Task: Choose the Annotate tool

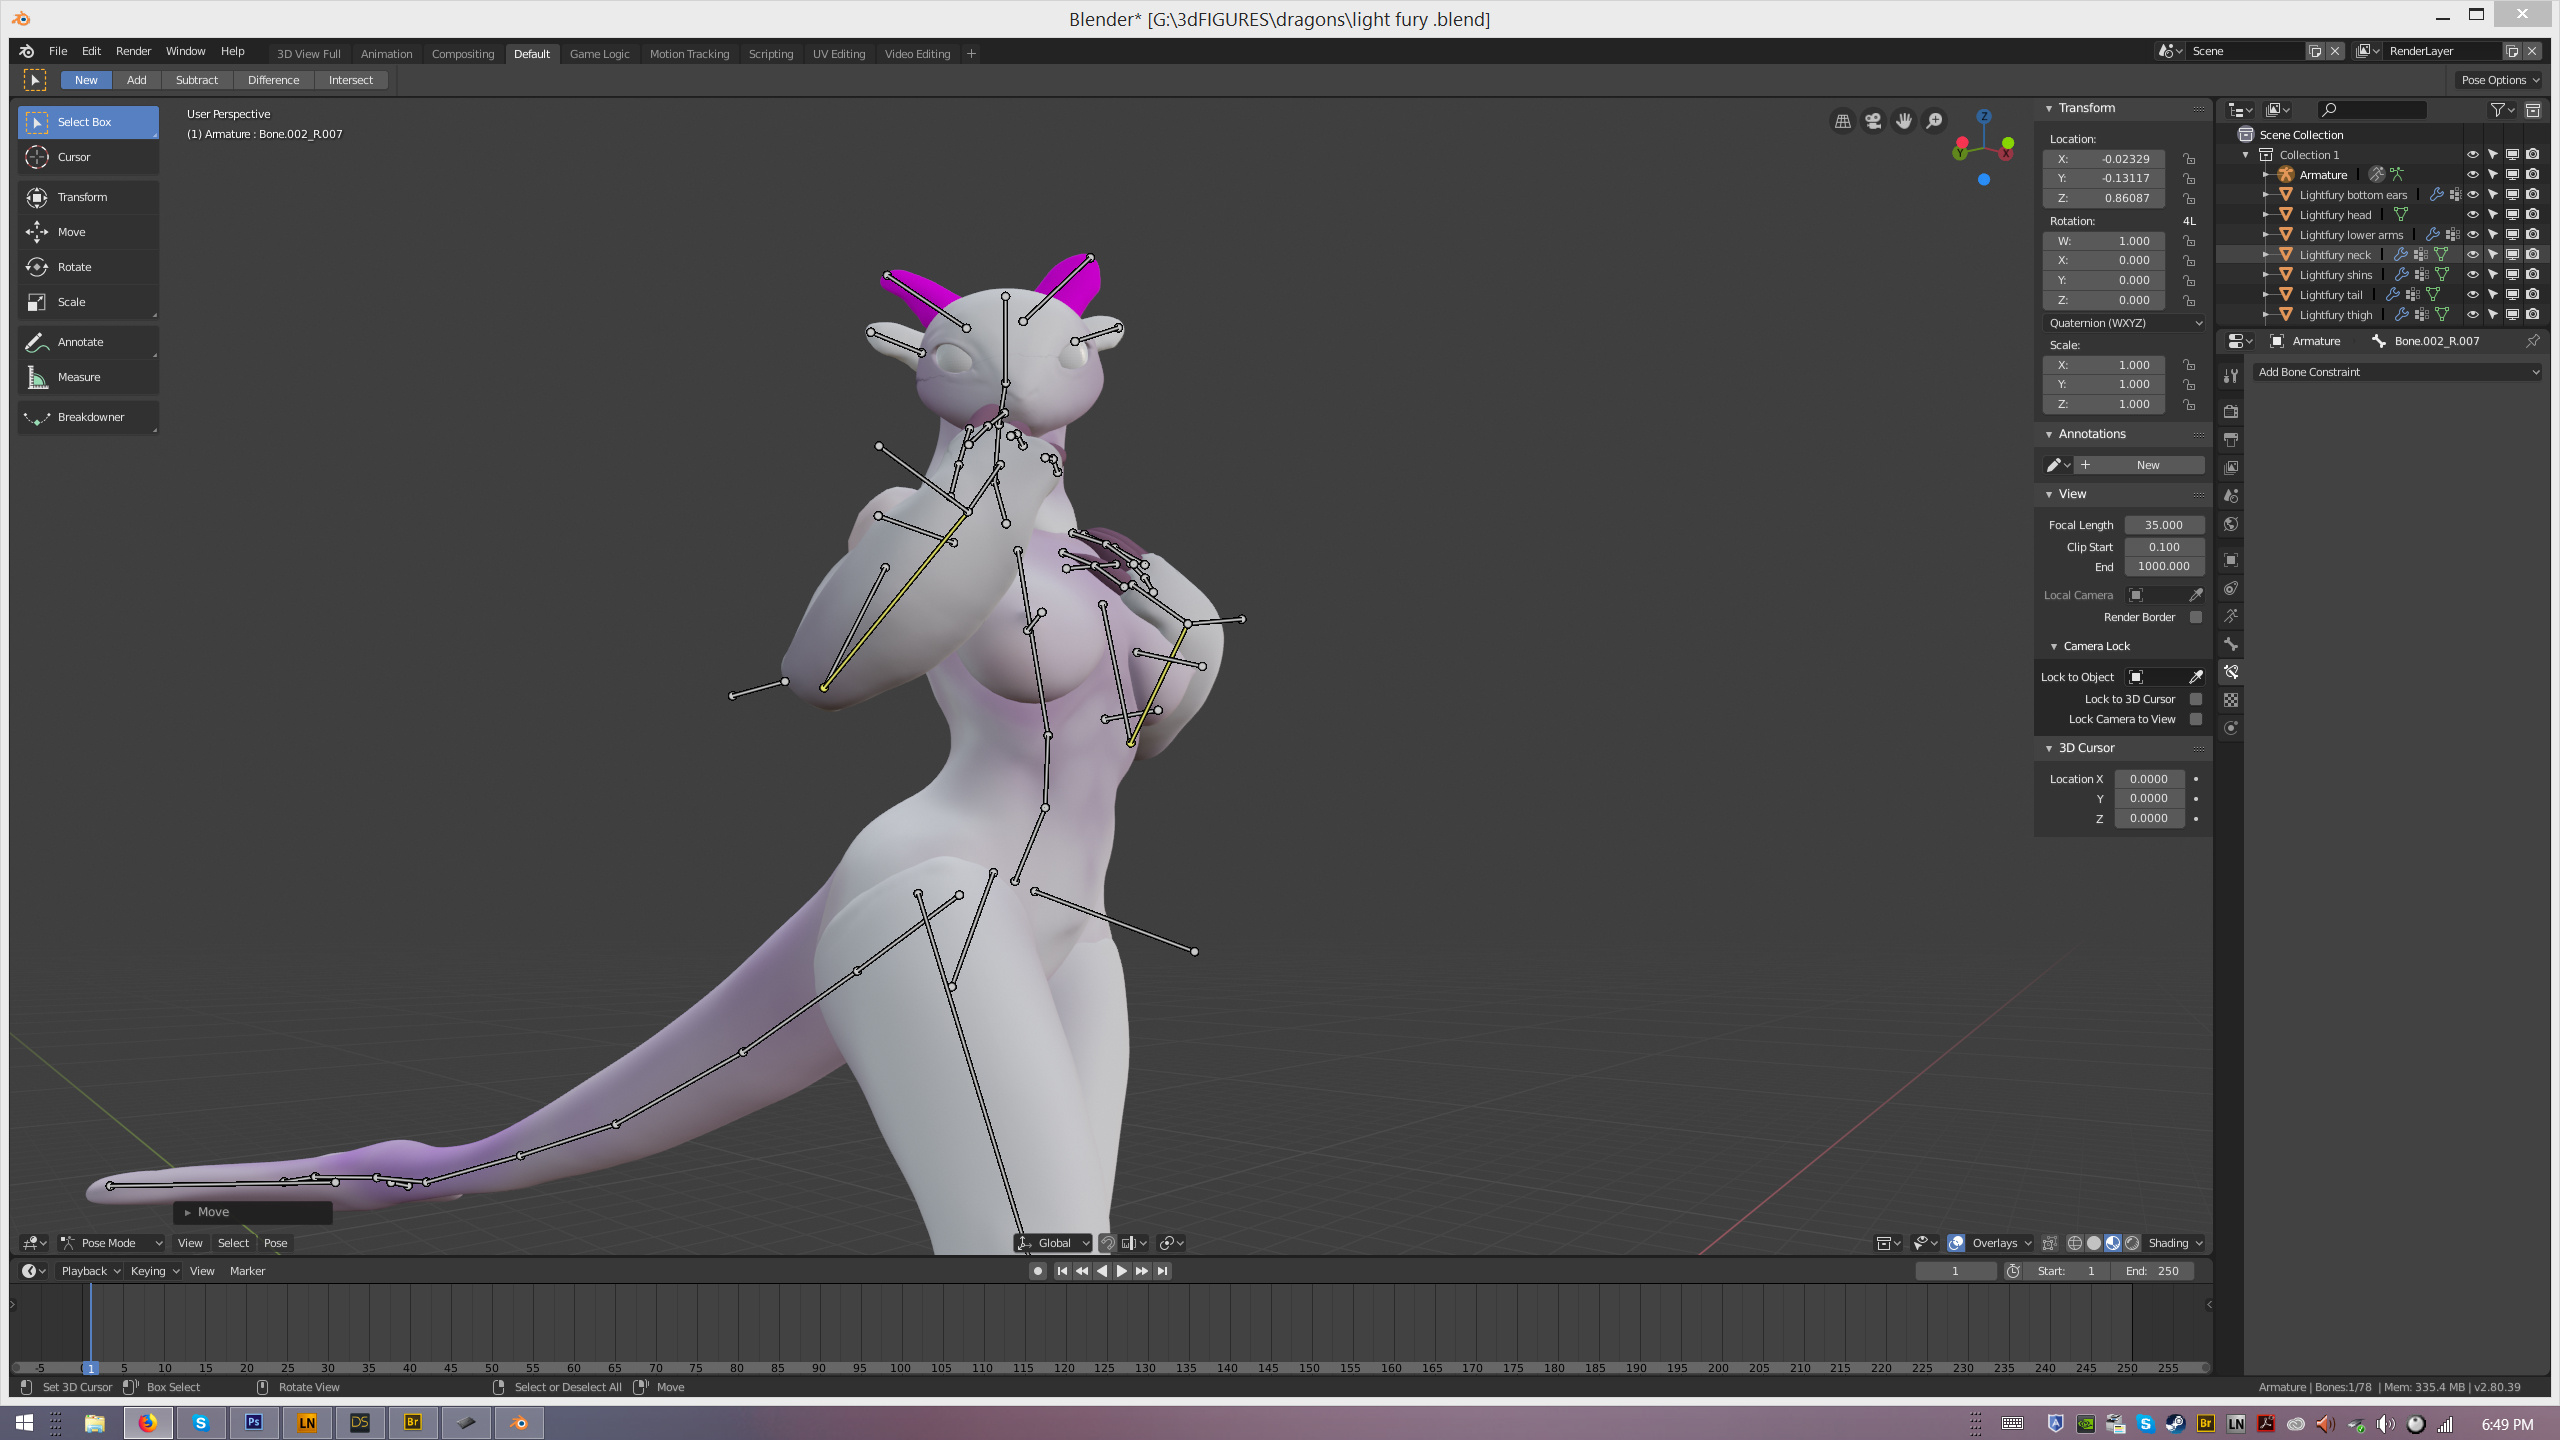Action: click(80, 342)
